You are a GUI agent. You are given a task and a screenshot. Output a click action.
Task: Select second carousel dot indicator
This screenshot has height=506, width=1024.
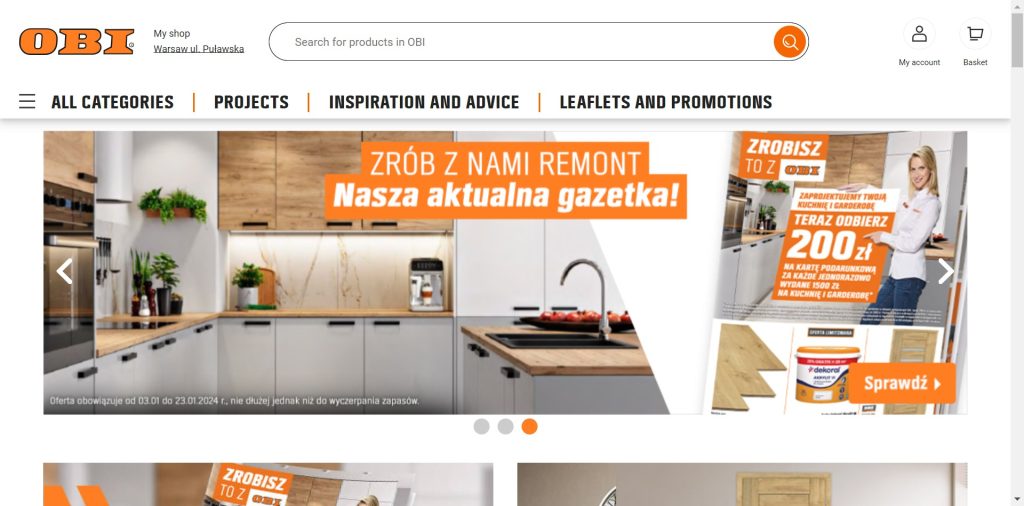[505, 426]
